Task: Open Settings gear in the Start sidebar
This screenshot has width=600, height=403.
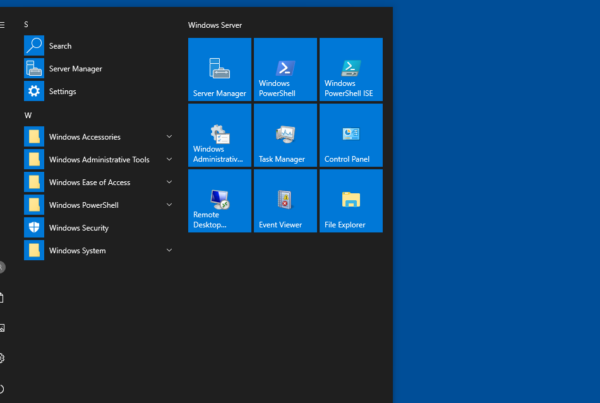Action: [x=2, y=358]
